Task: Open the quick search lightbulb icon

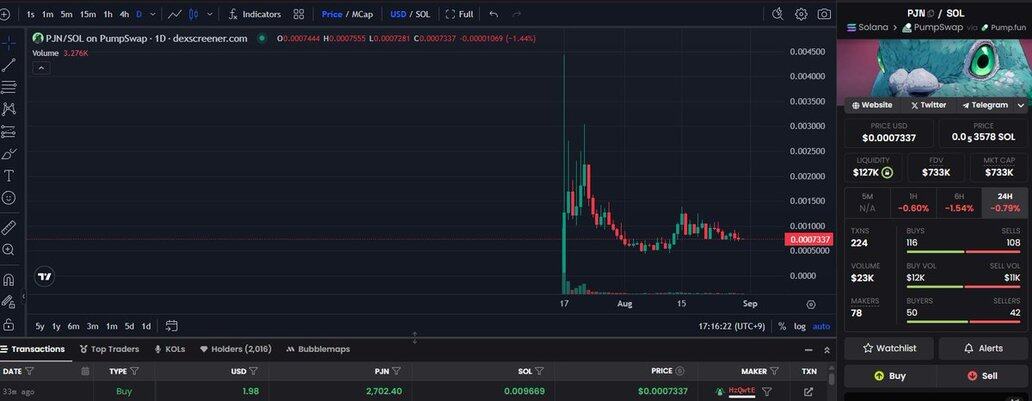Action: (x=777, y=14)
